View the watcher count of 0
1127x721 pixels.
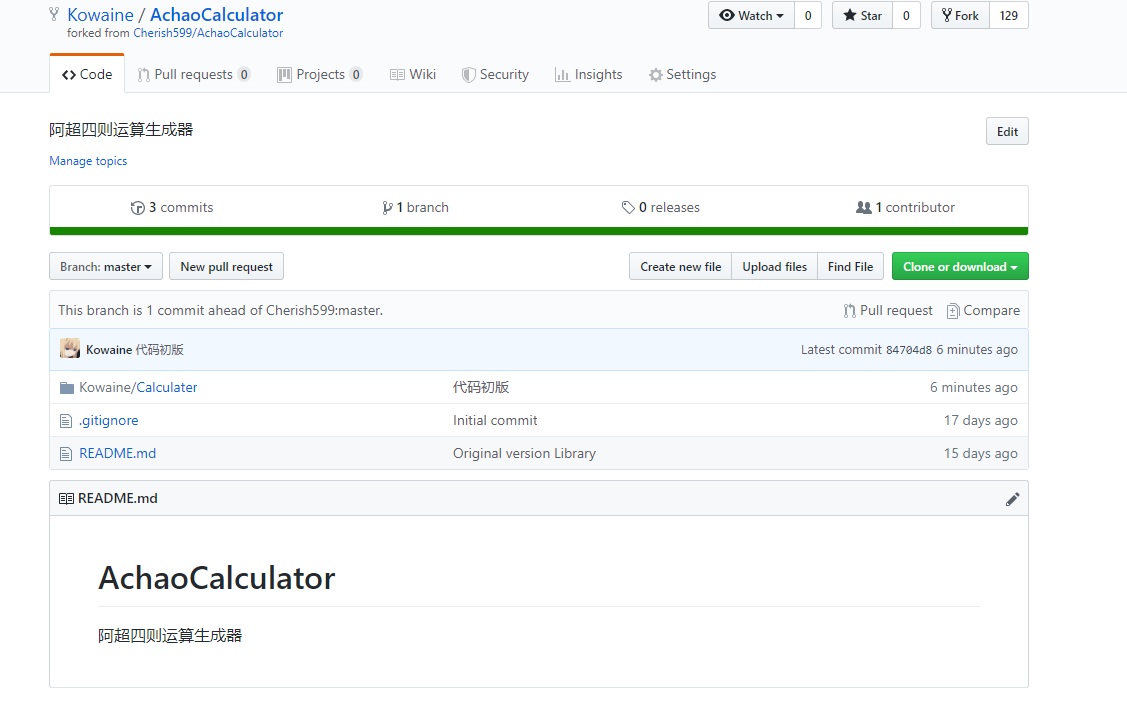pos(808,16)
